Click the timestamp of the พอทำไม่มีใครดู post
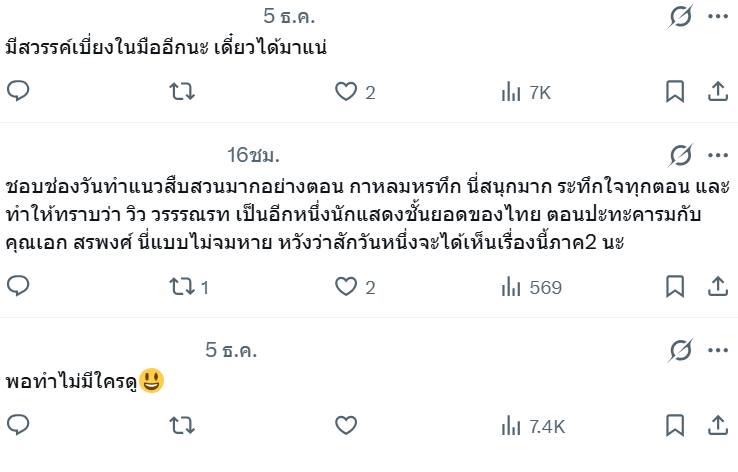This screenshot has height=472, width=738. 231,350
